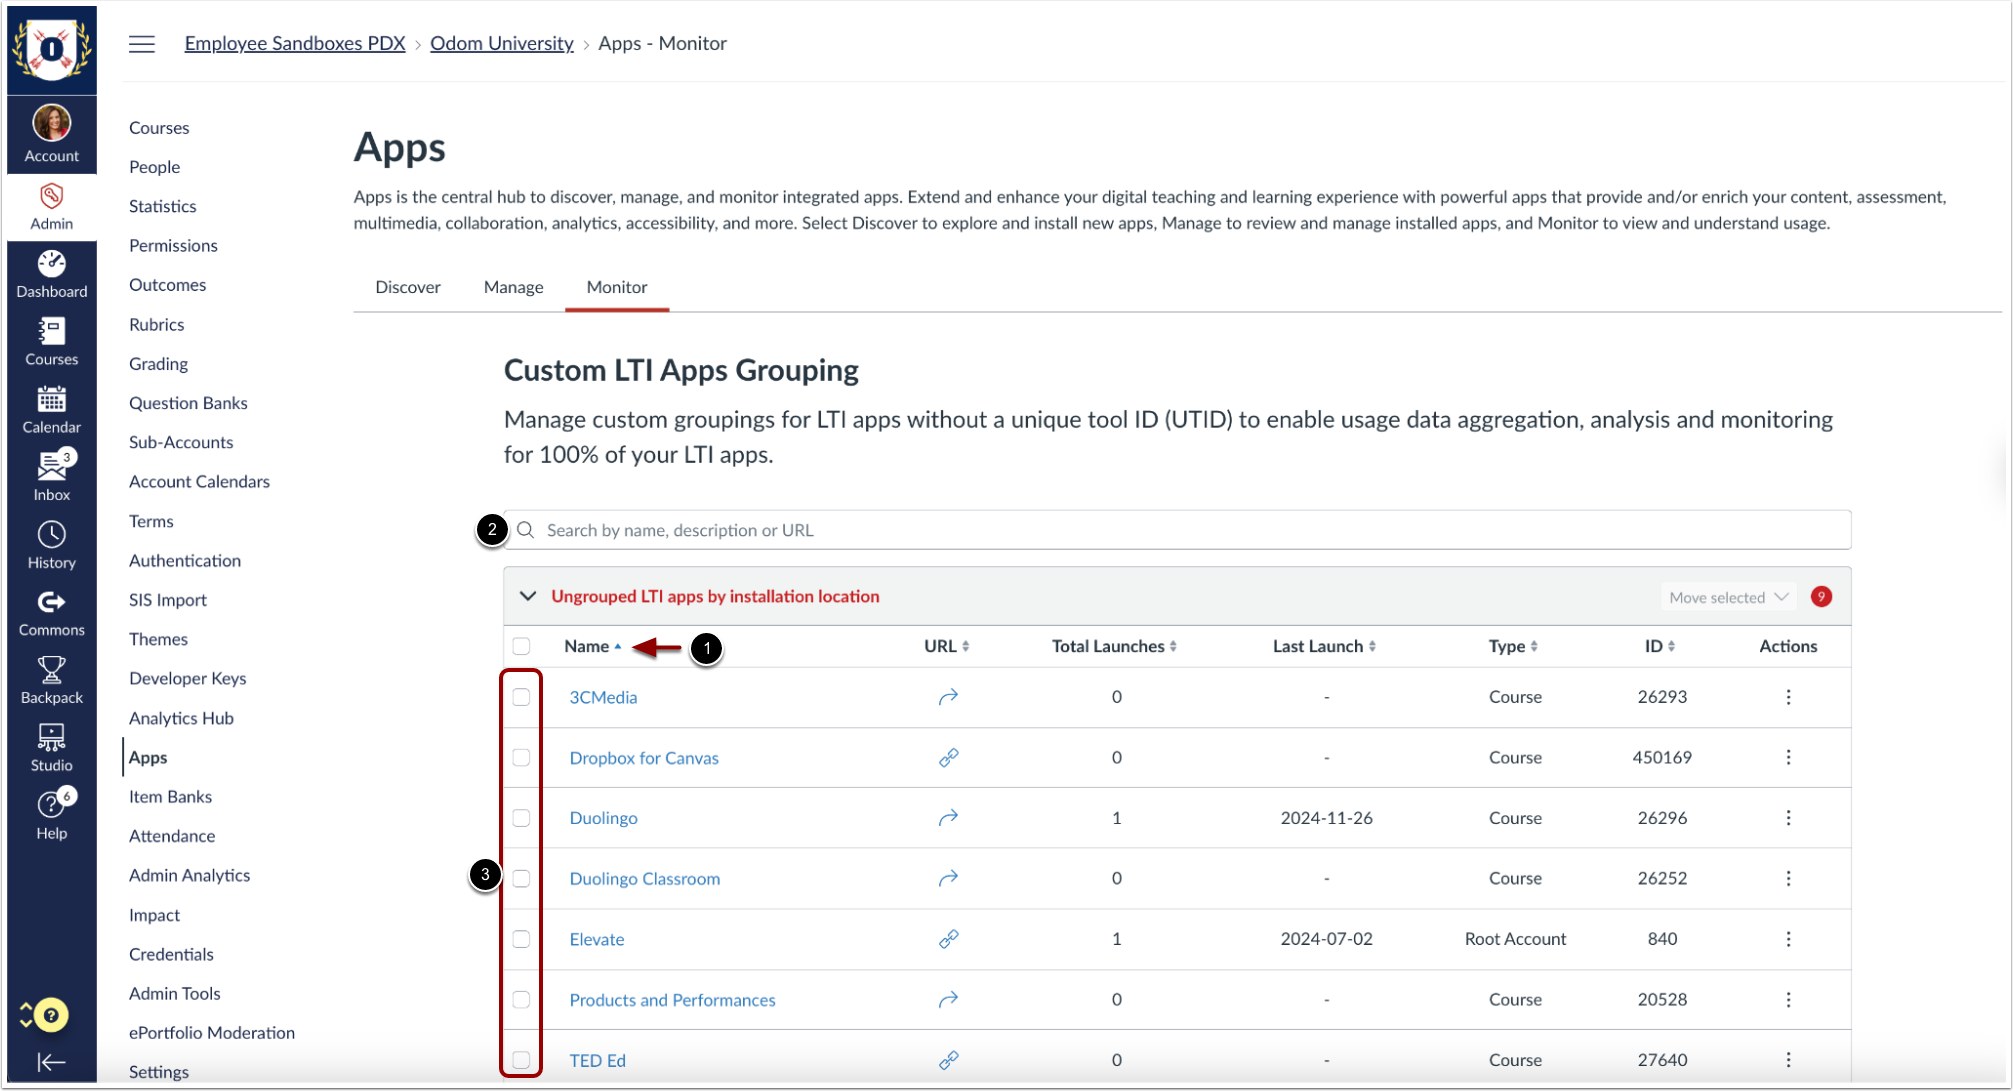Select the Dropbox for Canvas row checkbox
The height and width of the screenshot is (1091, 2013).
click(x=521, y=757)
